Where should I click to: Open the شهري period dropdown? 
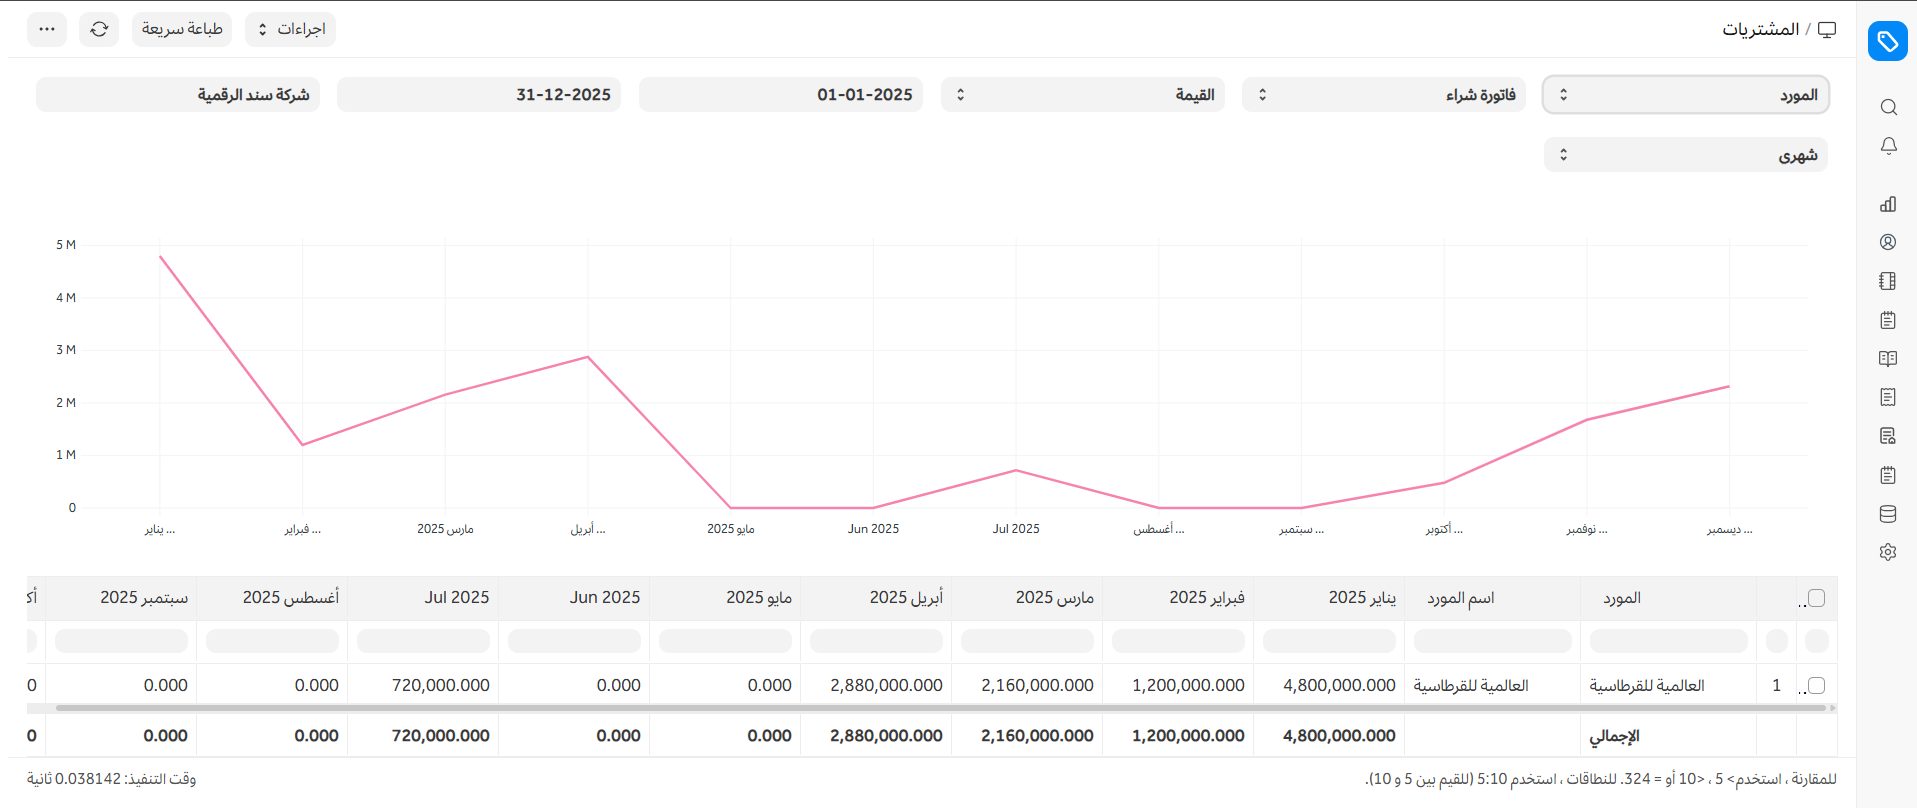[x=1686, y=155]
